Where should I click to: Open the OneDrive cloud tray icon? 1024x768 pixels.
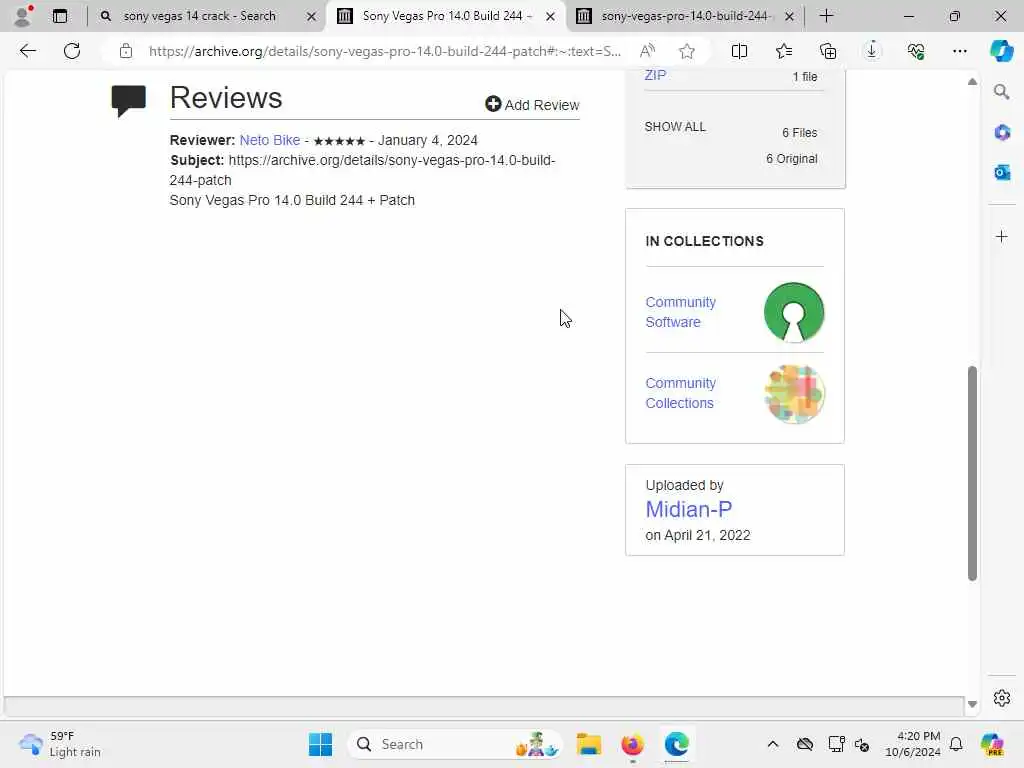pyautogui.click(x=805, y=744)
